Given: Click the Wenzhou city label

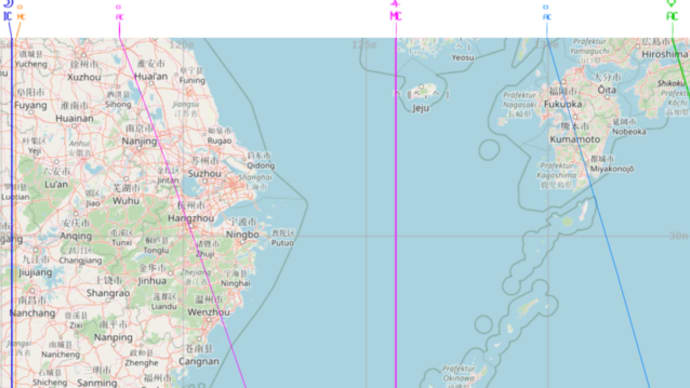Looking at the screenshot, I should click(209, 312).
